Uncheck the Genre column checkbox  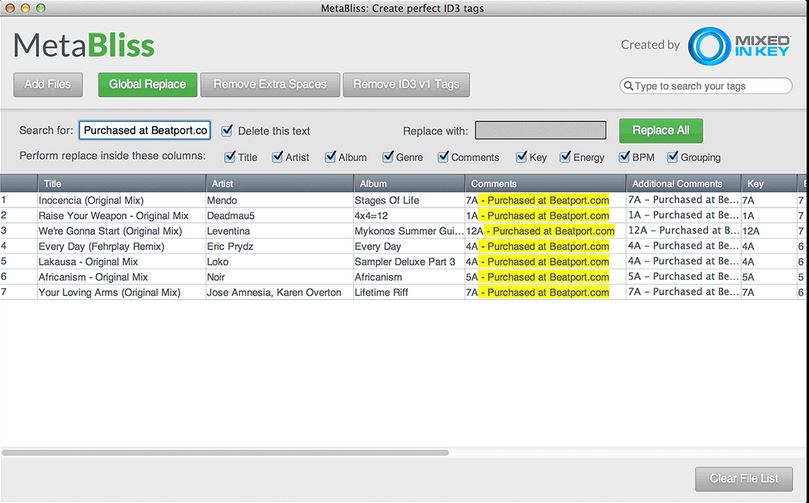pos(388,156)
